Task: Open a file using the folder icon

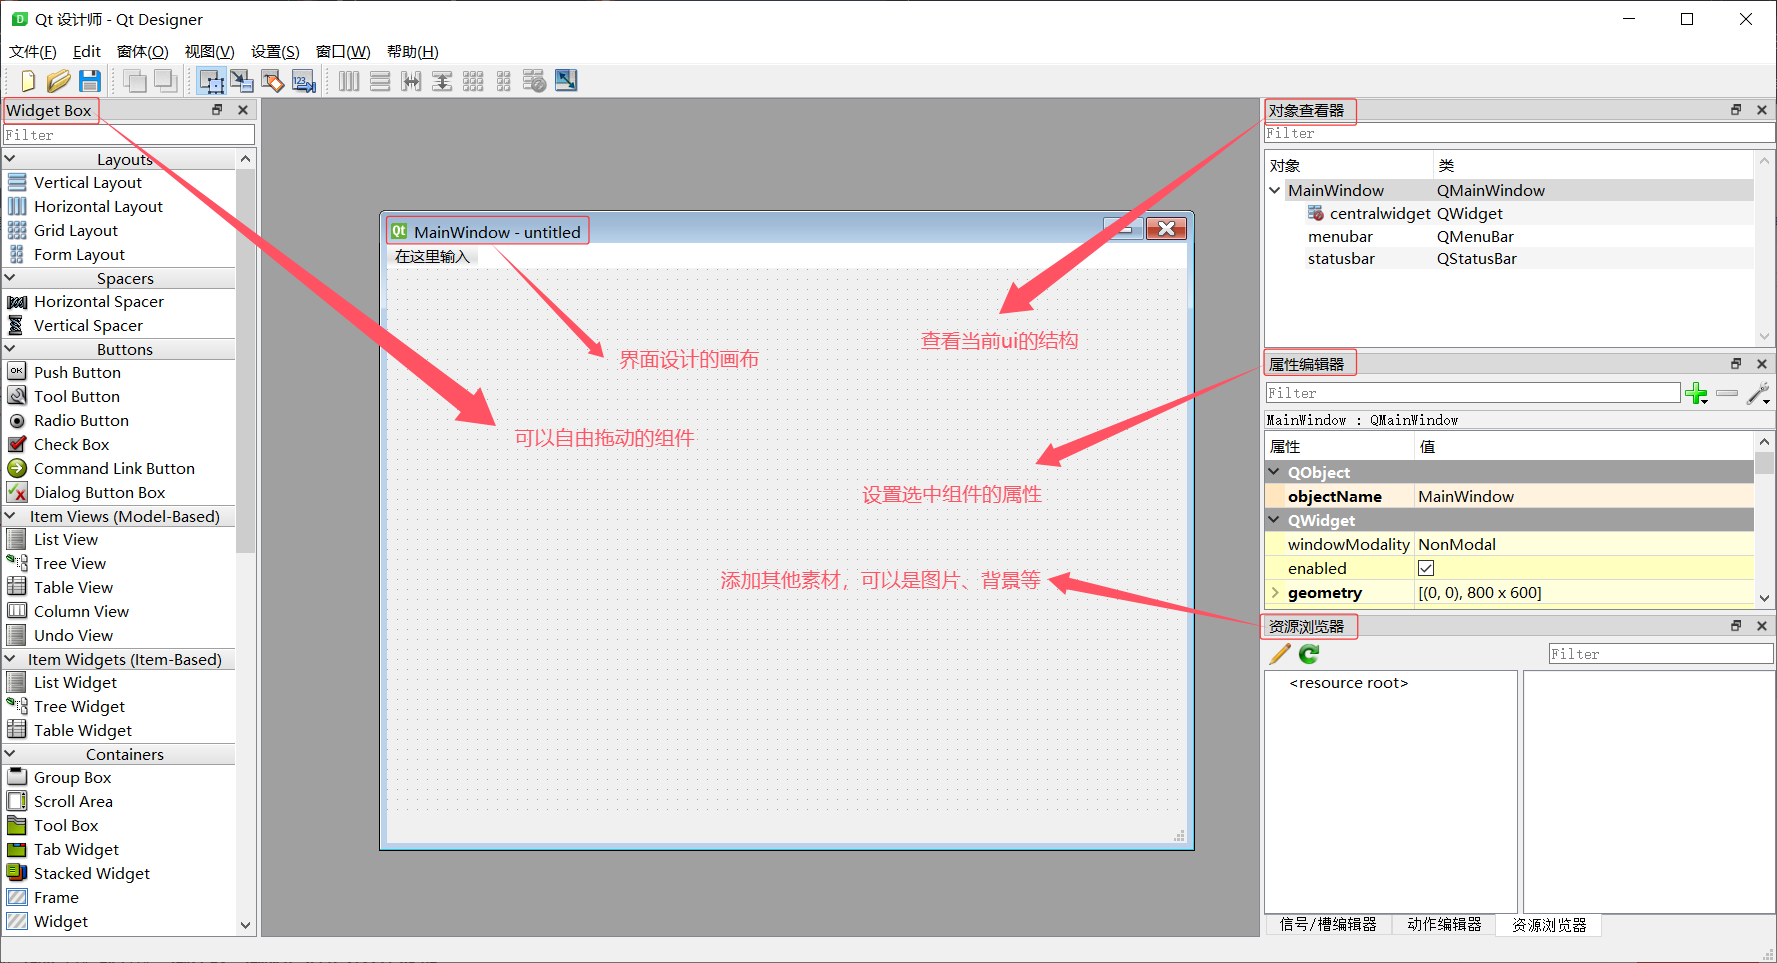Action: [59, 81]
